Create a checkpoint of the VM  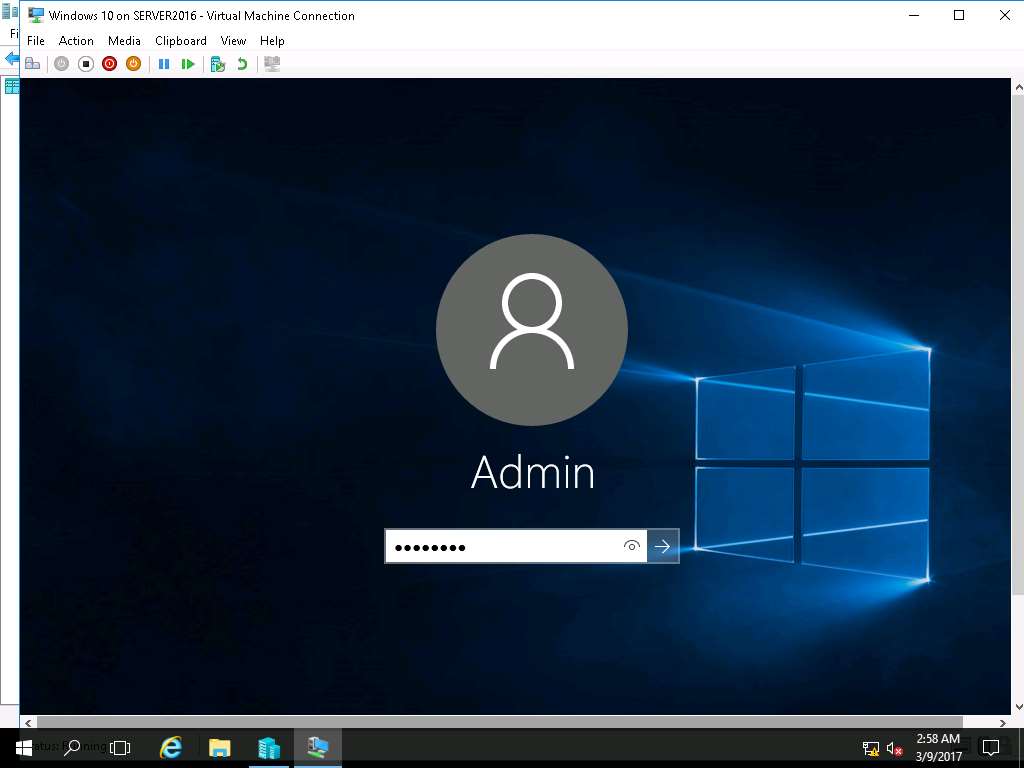click(218, 64)
